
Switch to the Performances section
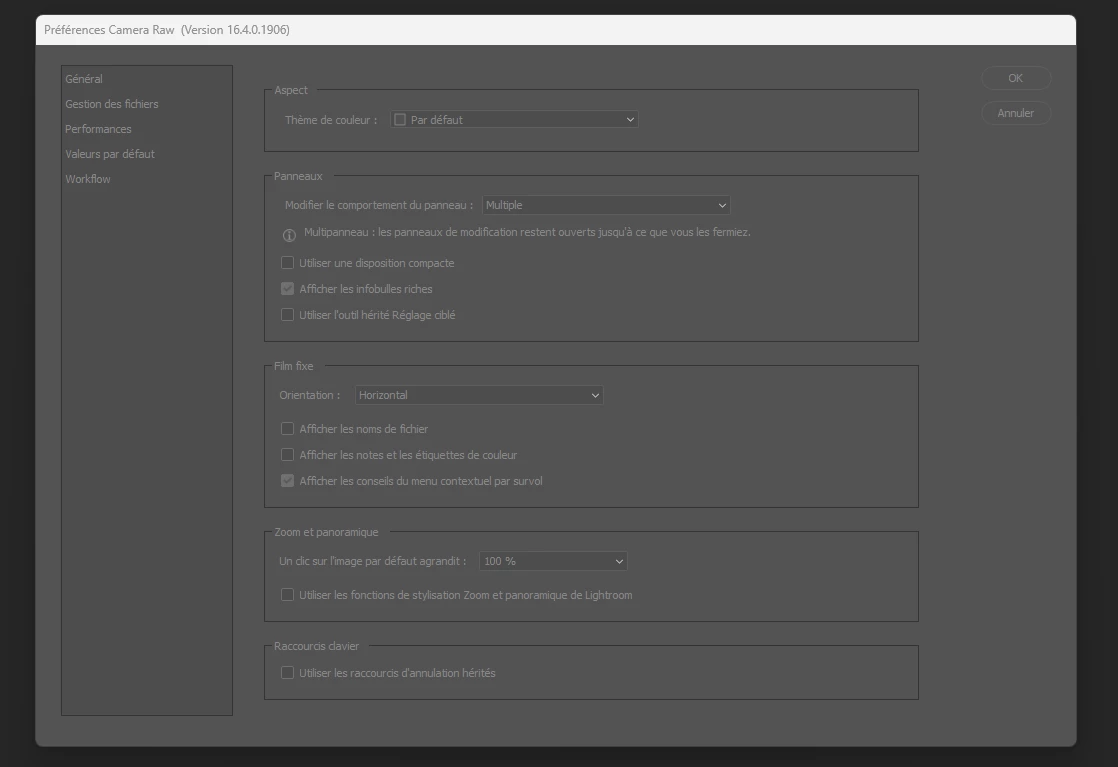click(x=98, y=129)
